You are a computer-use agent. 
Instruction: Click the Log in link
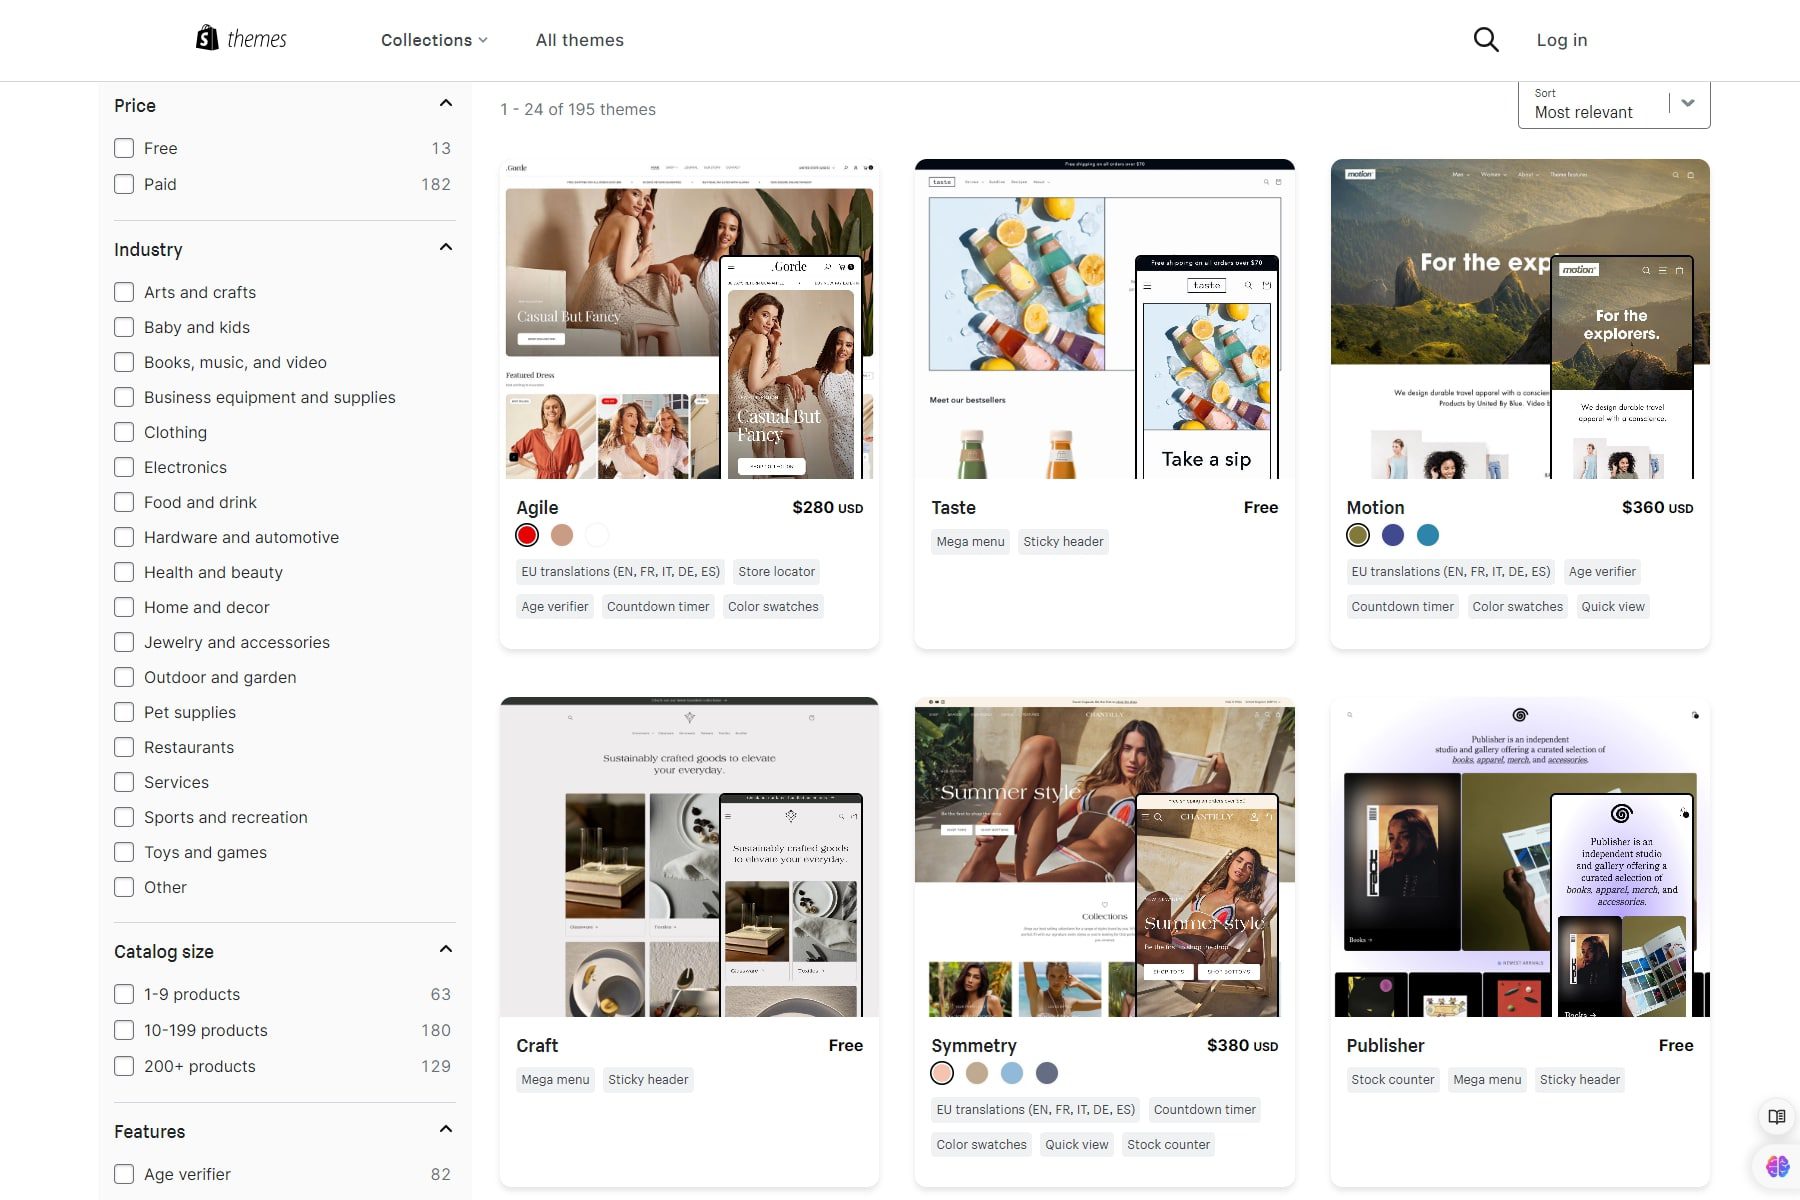point(1561,40)
